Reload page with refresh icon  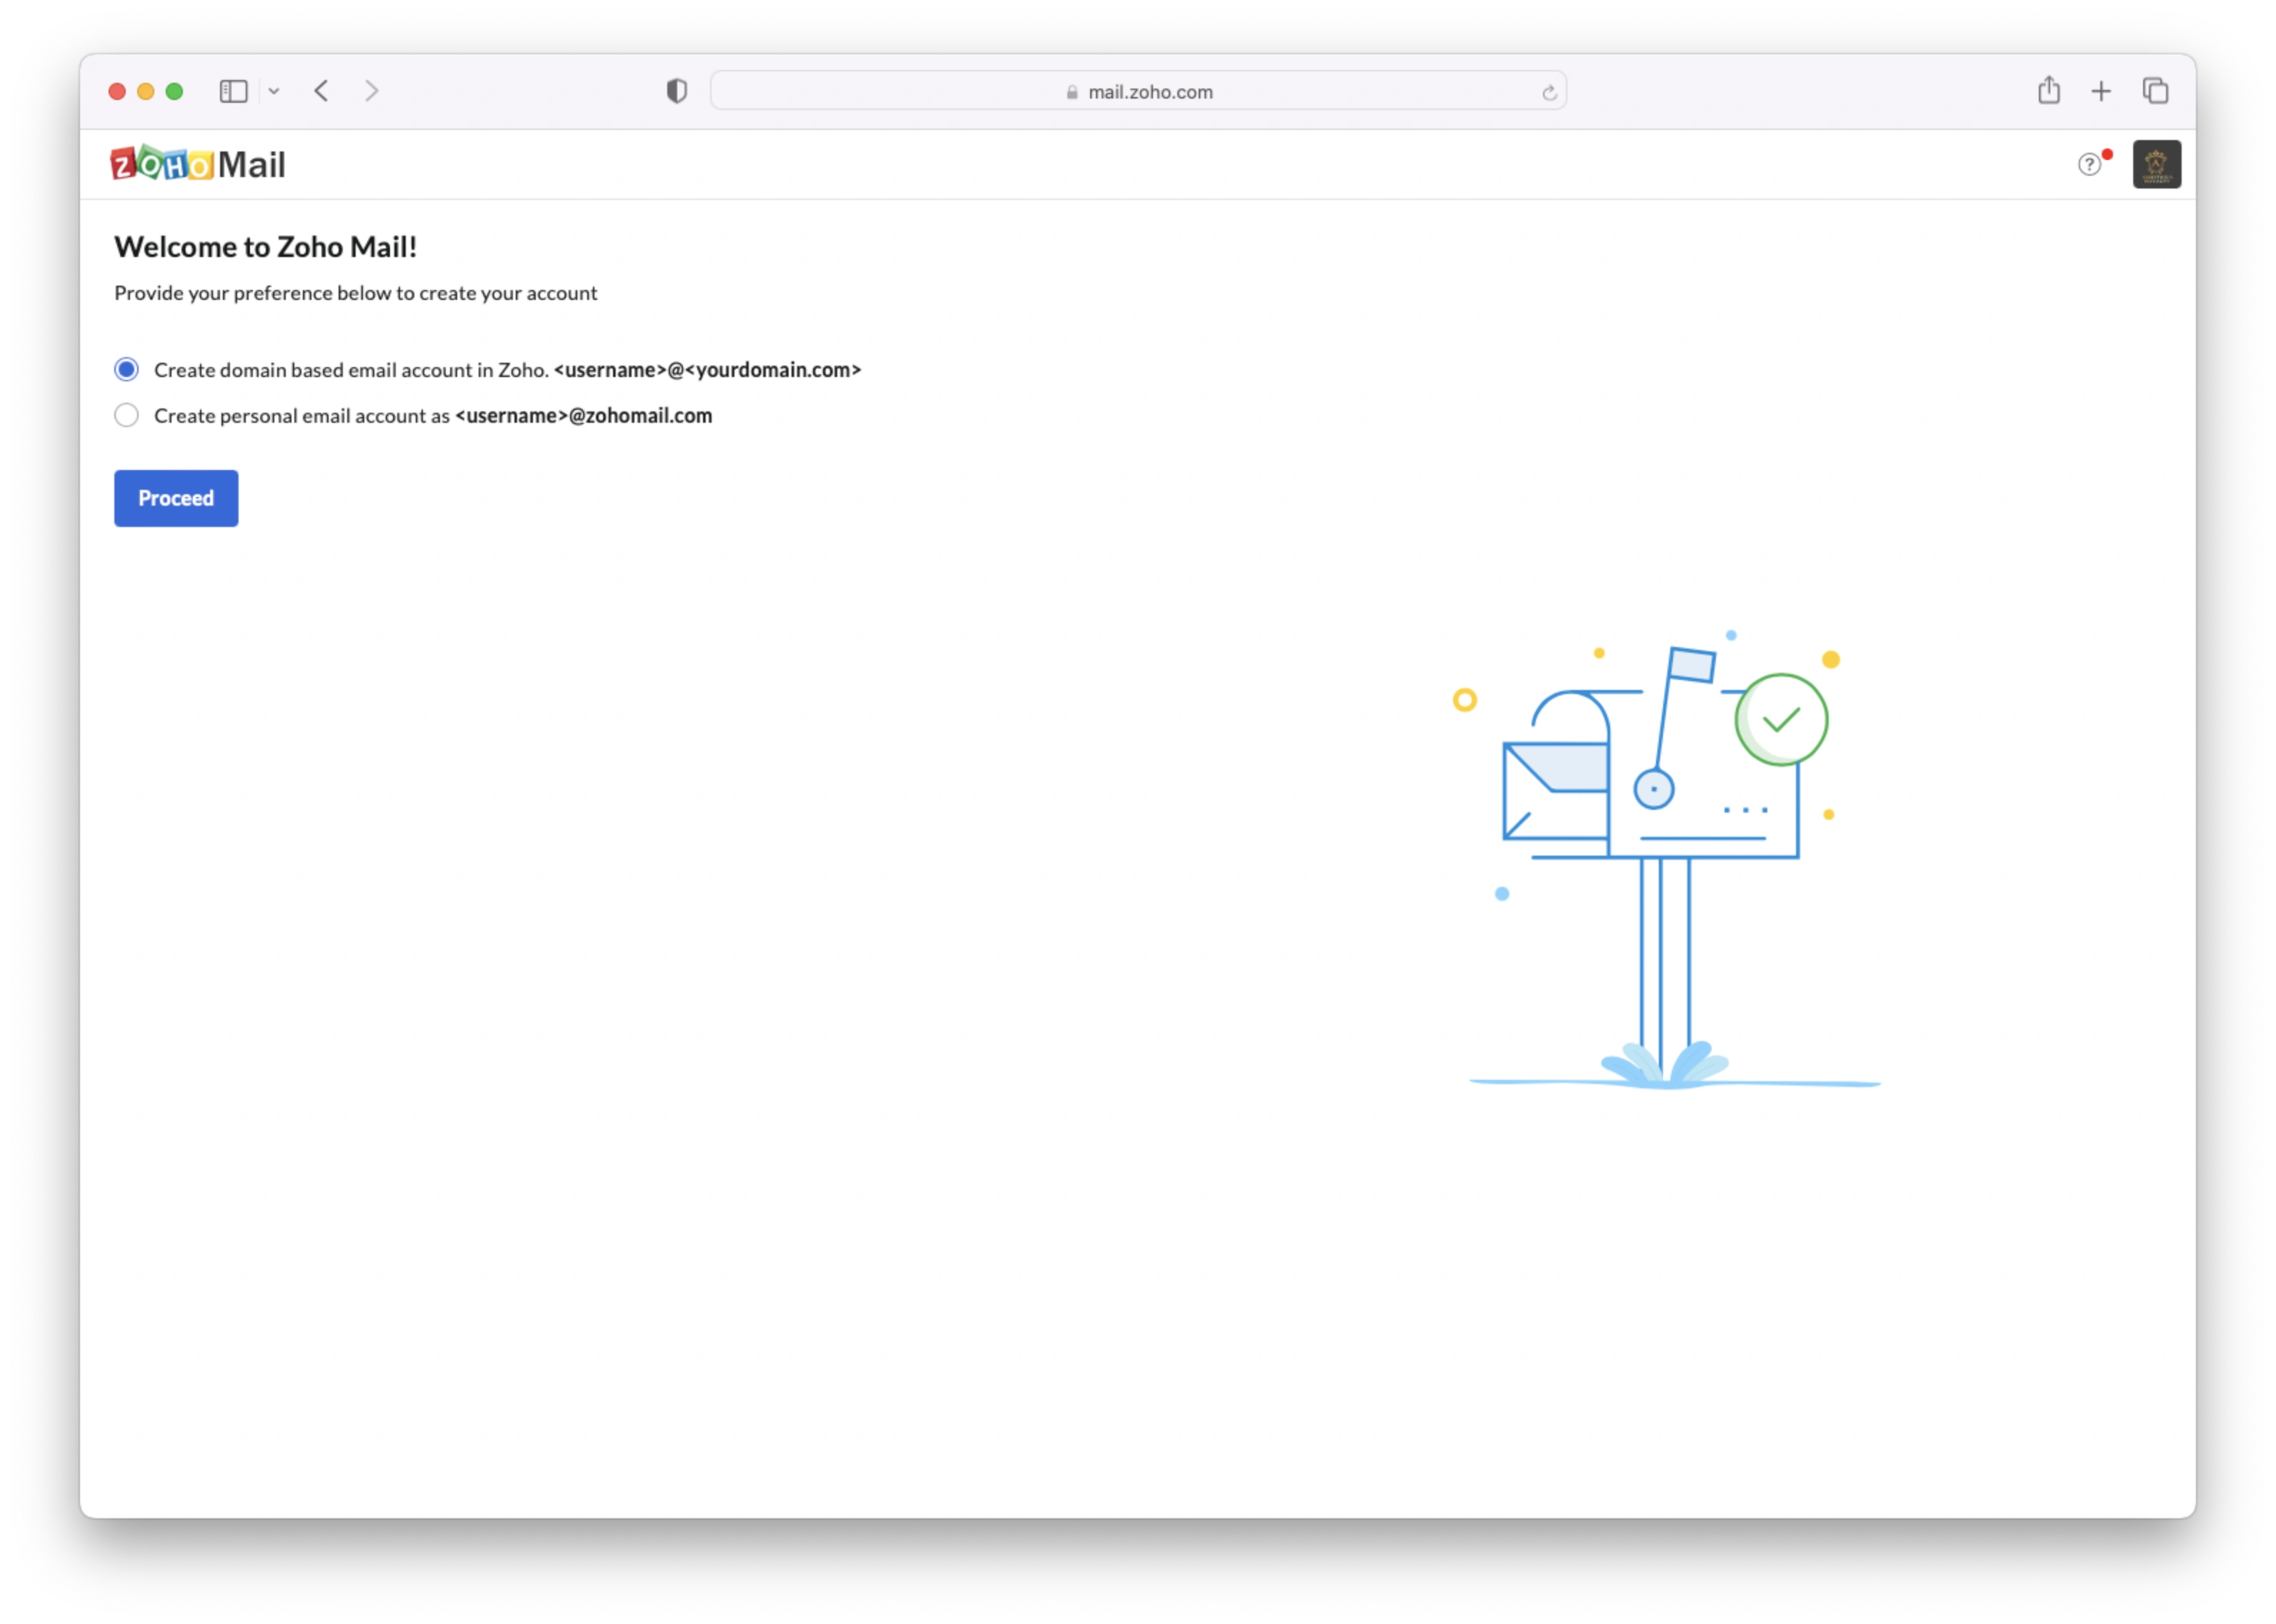(x=1549, y=93)
